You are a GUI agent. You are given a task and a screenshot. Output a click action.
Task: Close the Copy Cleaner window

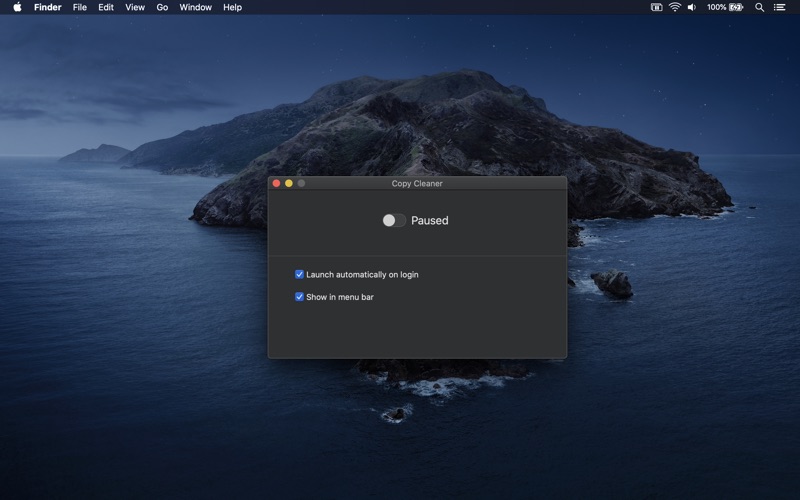277,183
